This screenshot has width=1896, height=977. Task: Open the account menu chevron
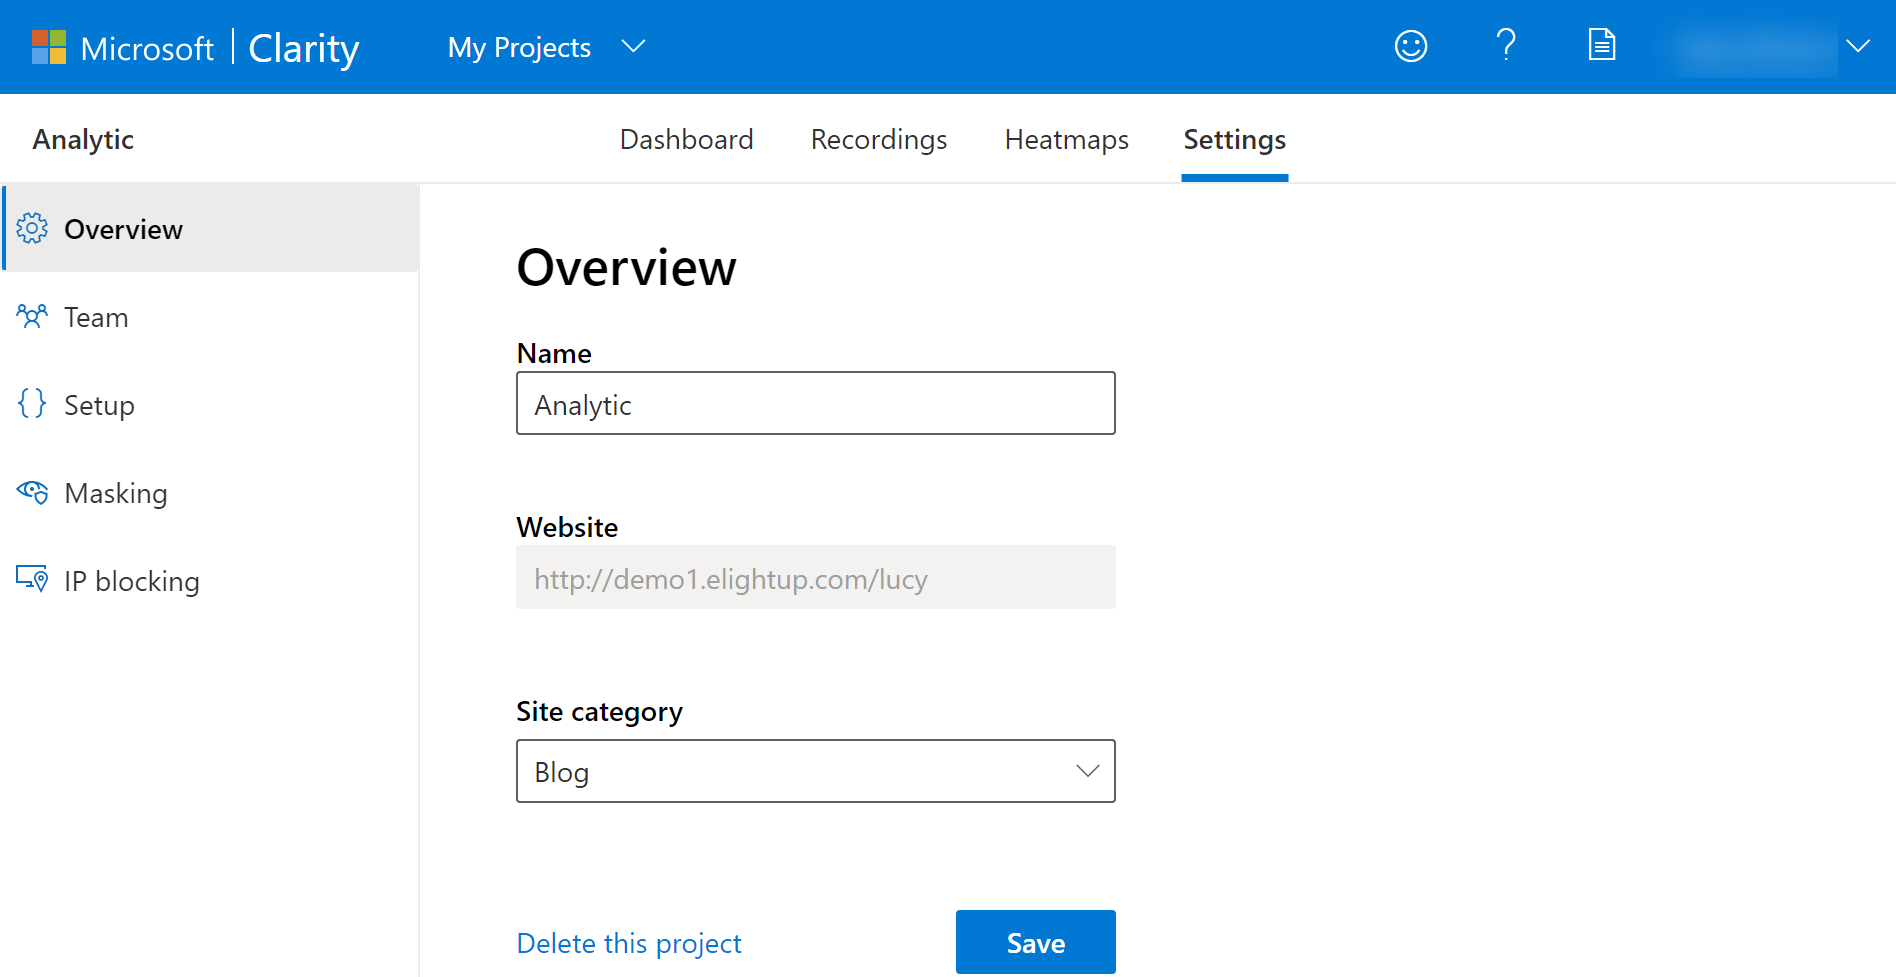pos(1858,46)
